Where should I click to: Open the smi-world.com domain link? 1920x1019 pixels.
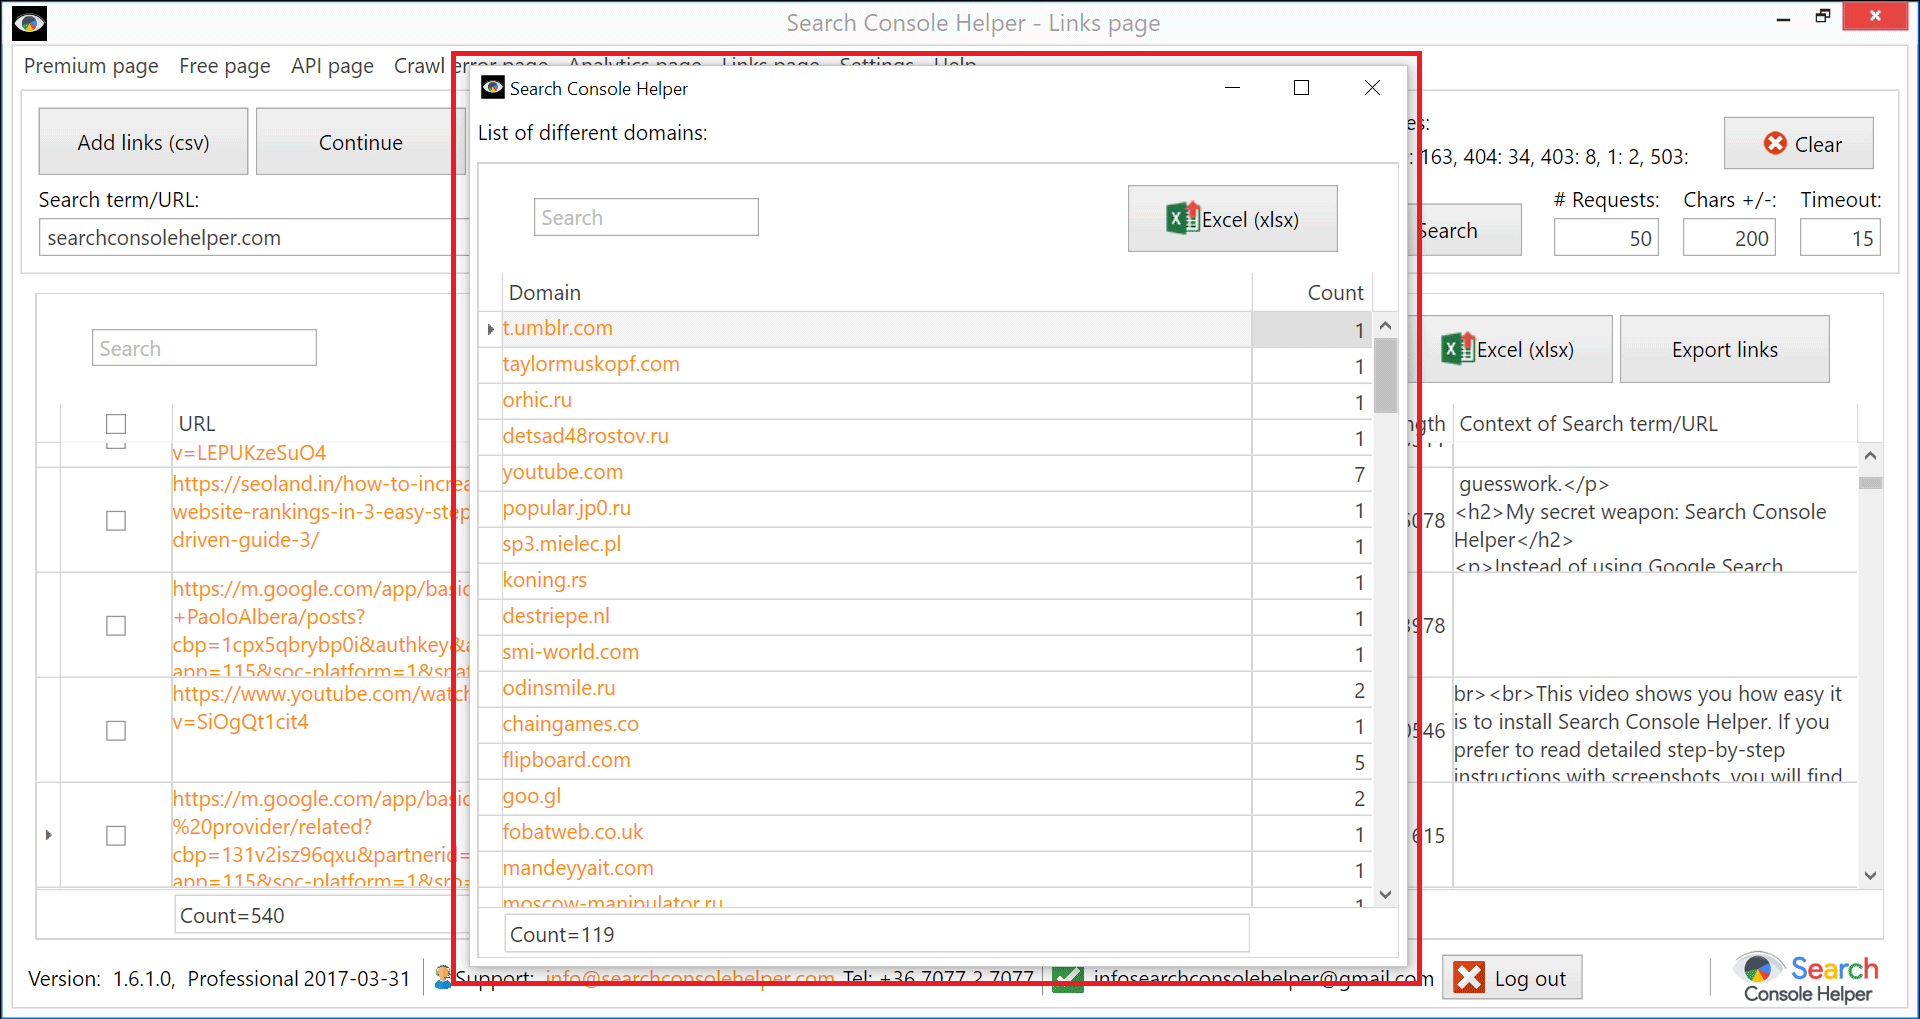click(570, 652)
